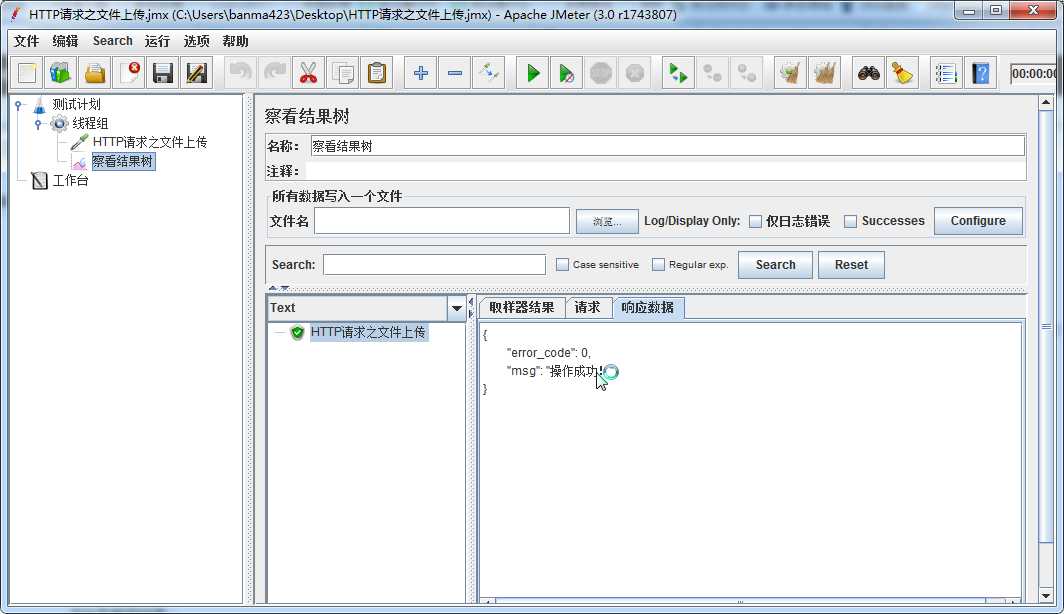Select 线程组 in the tree

tap(90, 123)
